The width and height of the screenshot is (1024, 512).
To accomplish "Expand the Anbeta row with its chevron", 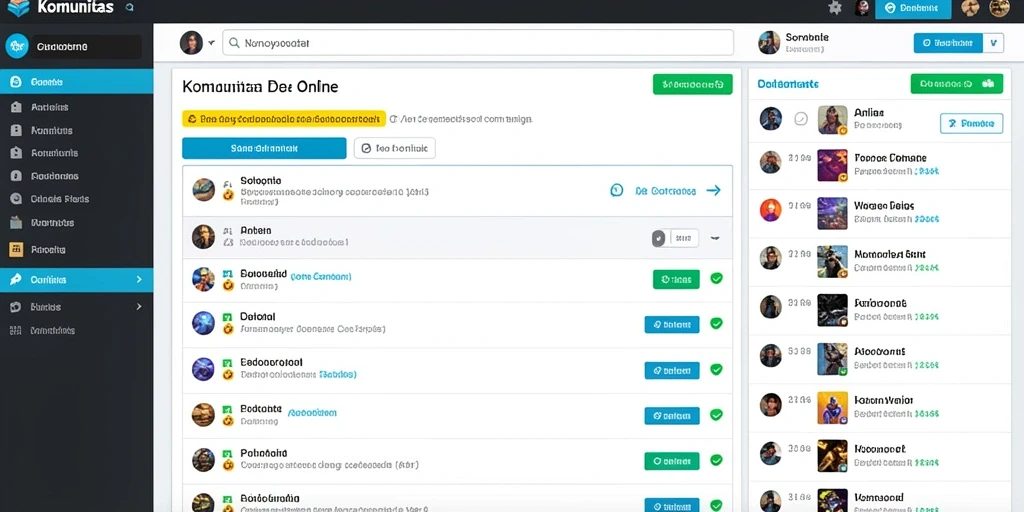I will pyautogui.click(x=715, y=238).
